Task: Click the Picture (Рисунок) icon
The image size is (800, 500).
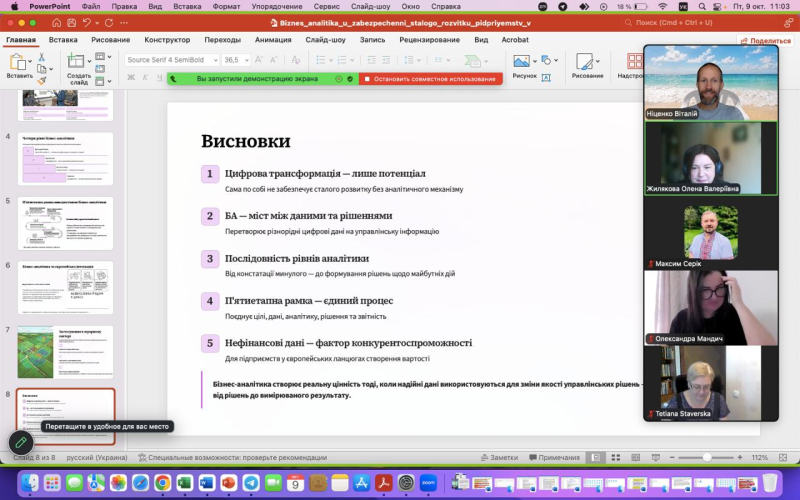Action: click(x=521, y=61)
